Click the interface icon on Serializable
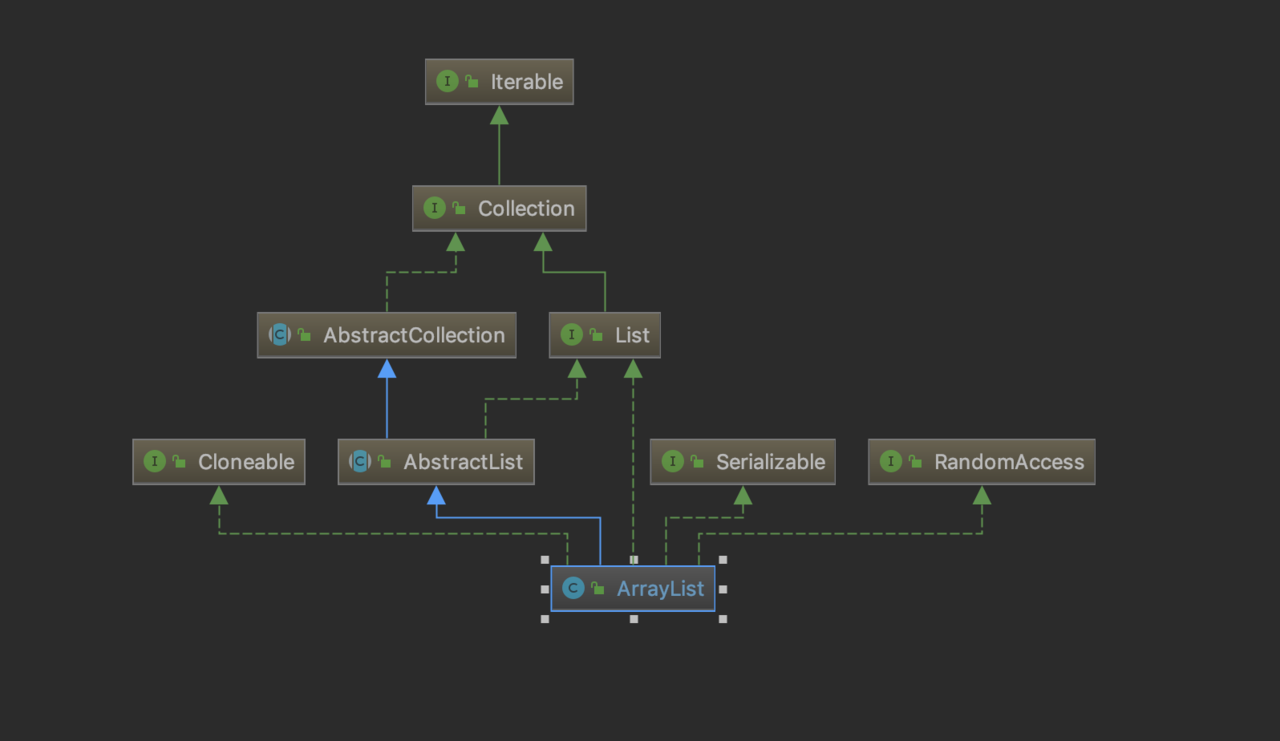The image size is (1280, 741). [672, 461]
